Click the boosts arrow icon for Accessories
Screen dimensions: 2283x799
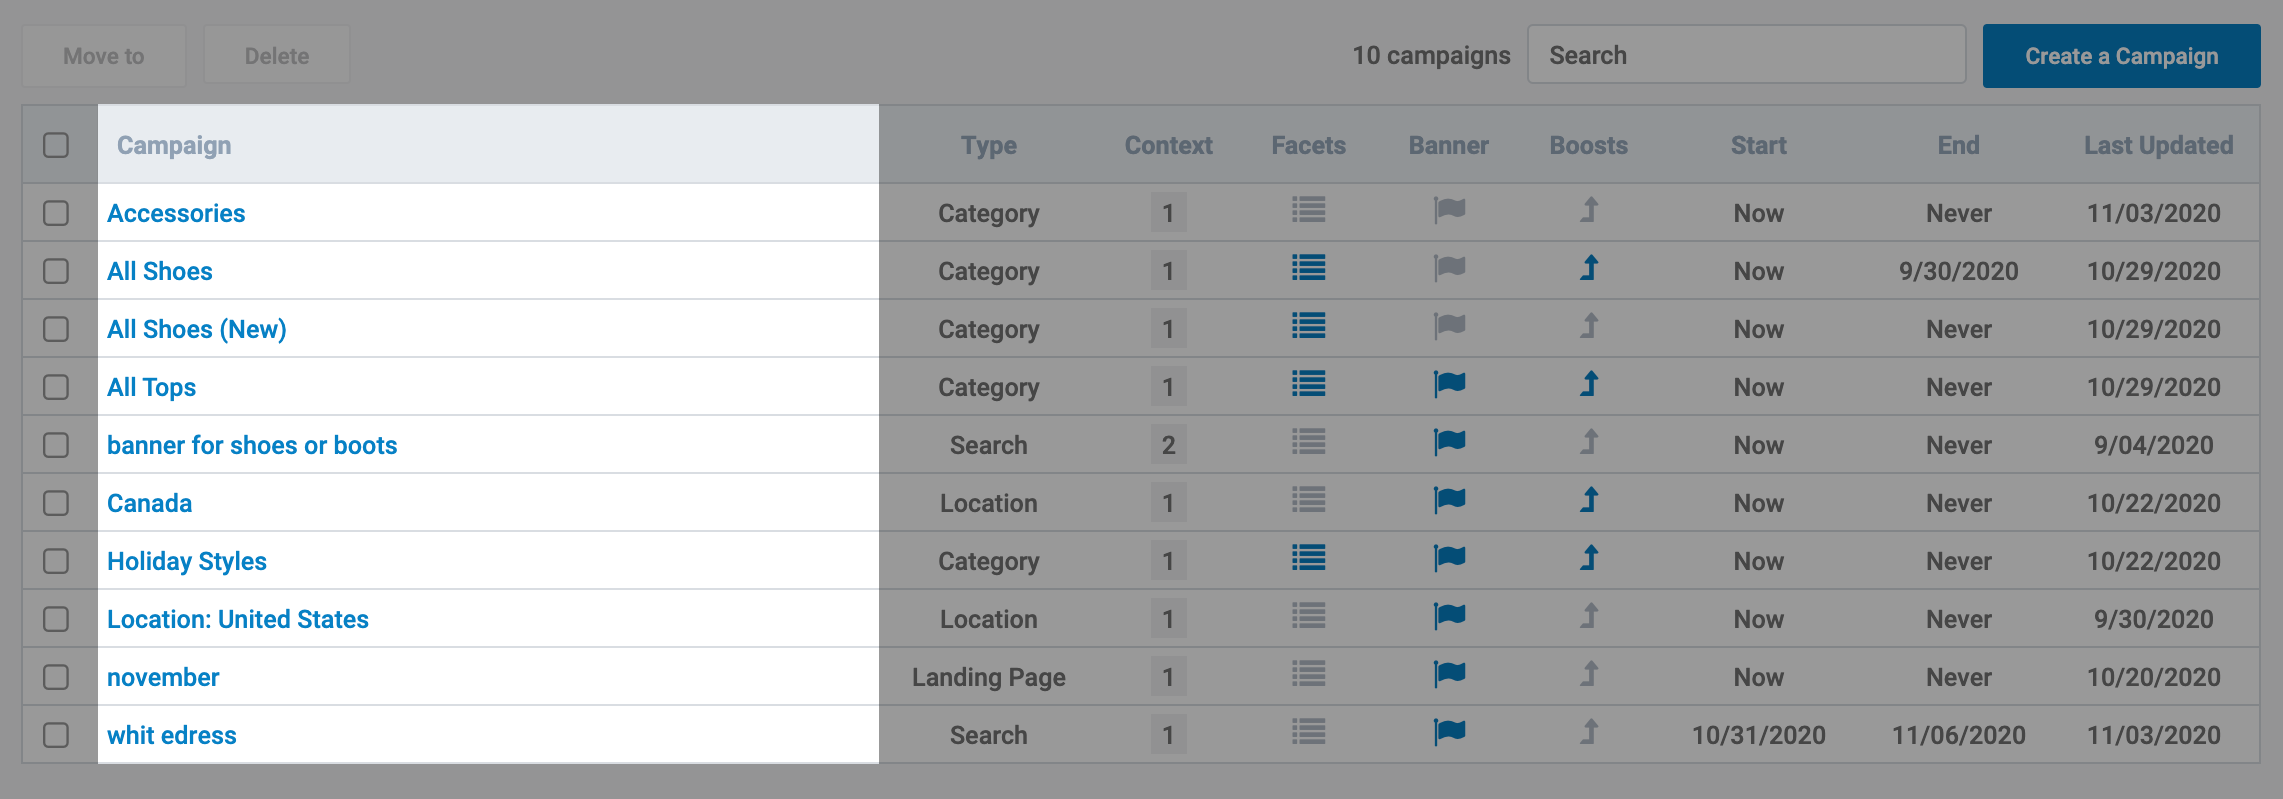pos(1589,211)
